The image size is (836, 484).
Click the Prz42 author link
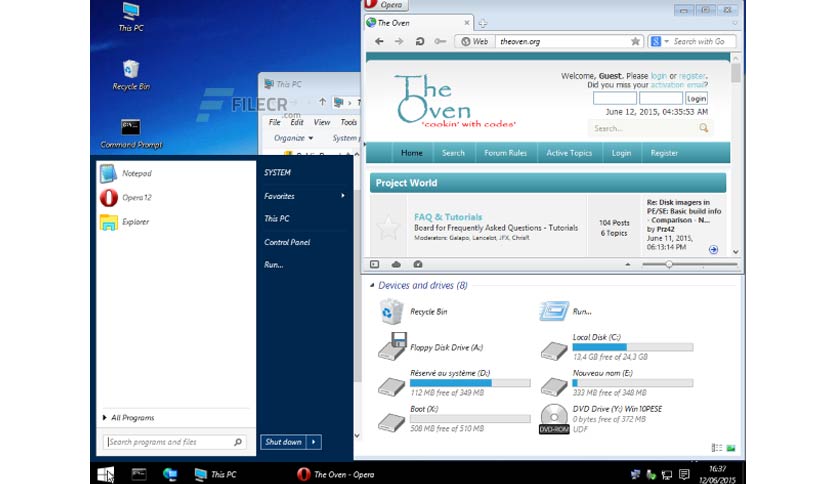[665, 229]
